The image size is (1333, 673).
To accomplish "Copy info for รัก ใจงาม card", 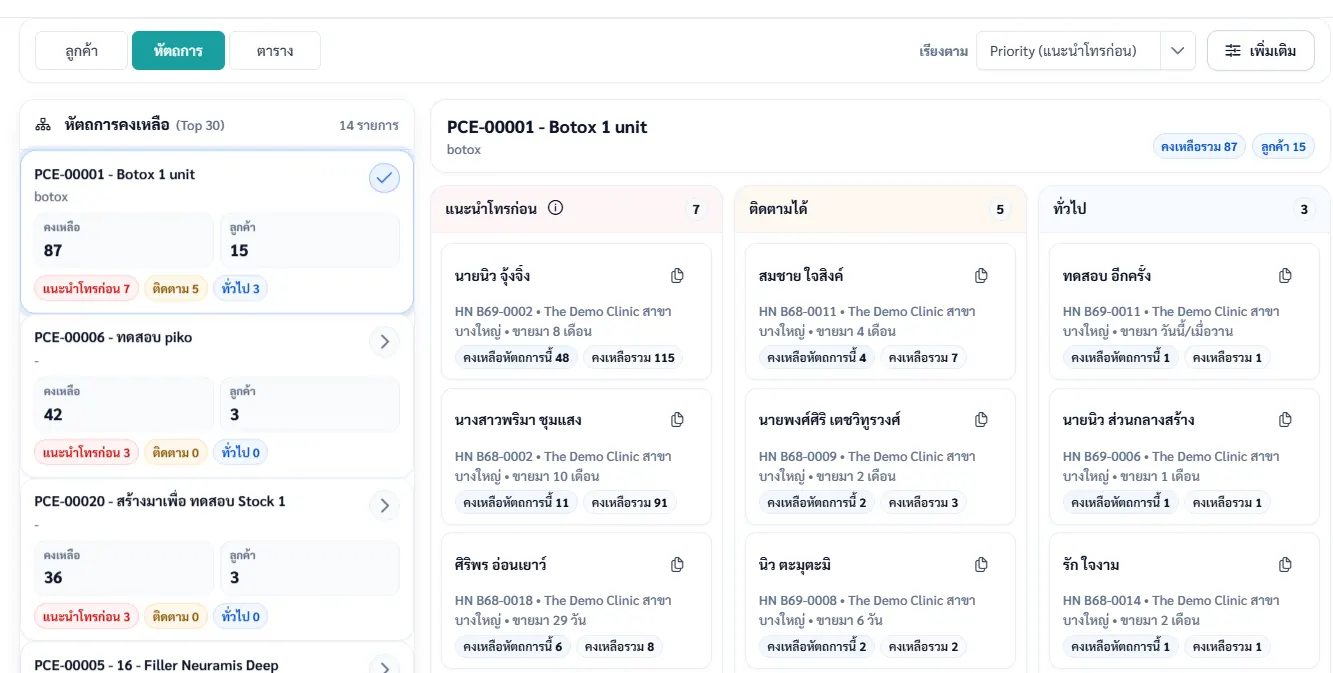I will coord(1285,565).
